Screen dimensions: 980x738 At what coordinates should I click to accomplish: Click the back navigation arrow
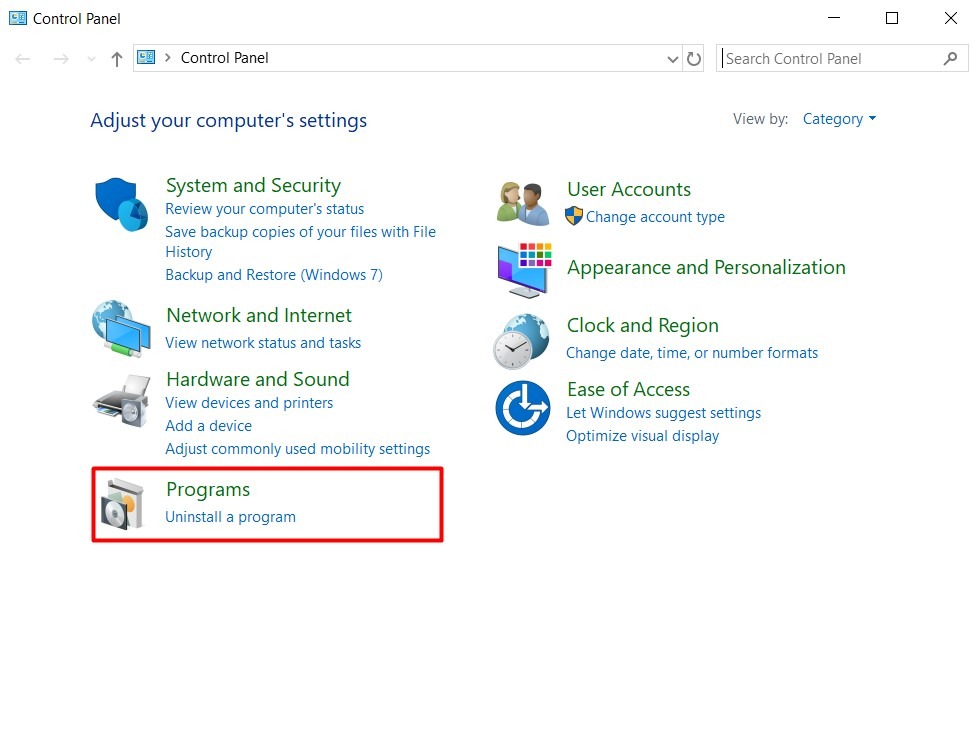(x=23, y=59)
